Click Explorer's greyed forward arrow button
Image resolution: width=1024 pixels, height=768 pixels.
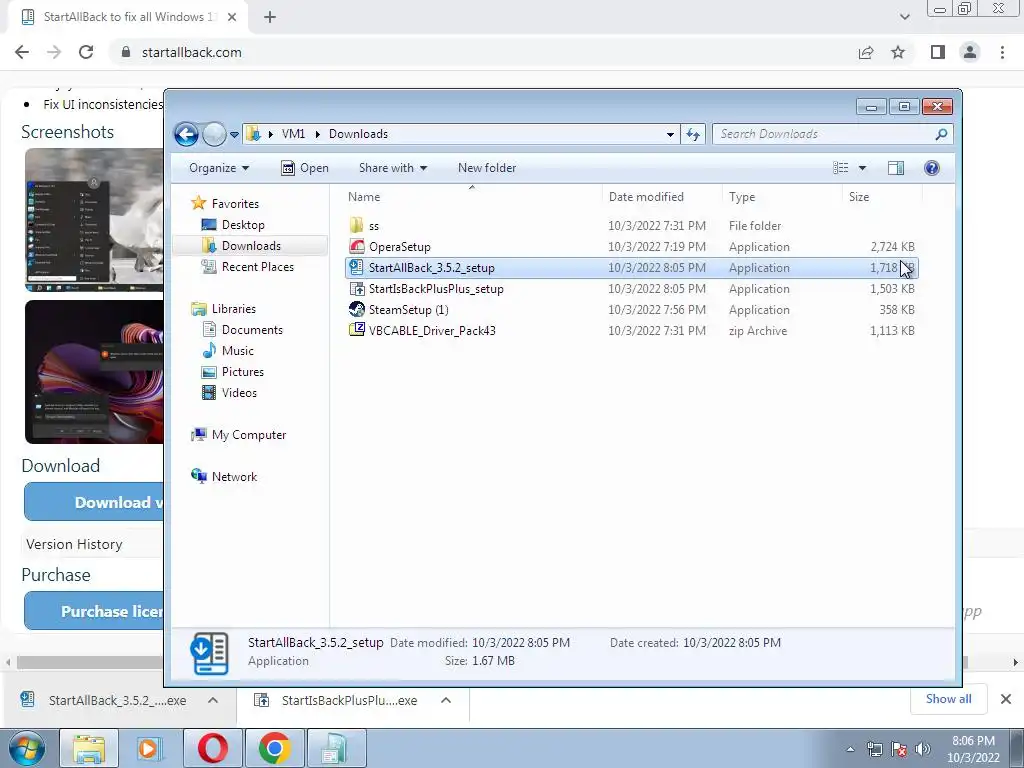pos(214,135)
